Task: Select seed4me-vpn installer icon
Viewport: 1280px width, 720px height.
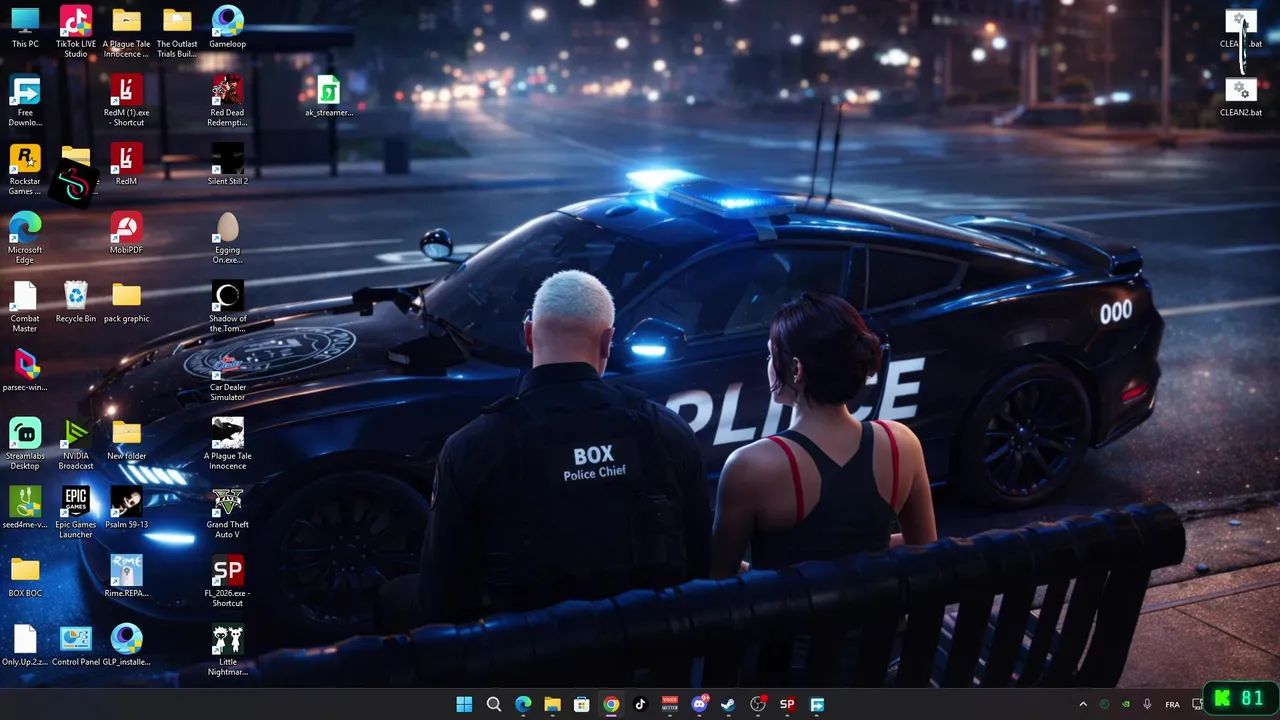Action: click(x=25, y=508)
